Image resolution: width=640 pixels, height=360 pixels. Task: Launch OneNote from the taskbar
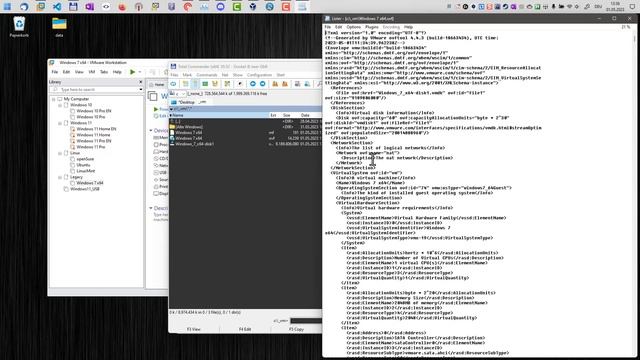pos(89,7)
